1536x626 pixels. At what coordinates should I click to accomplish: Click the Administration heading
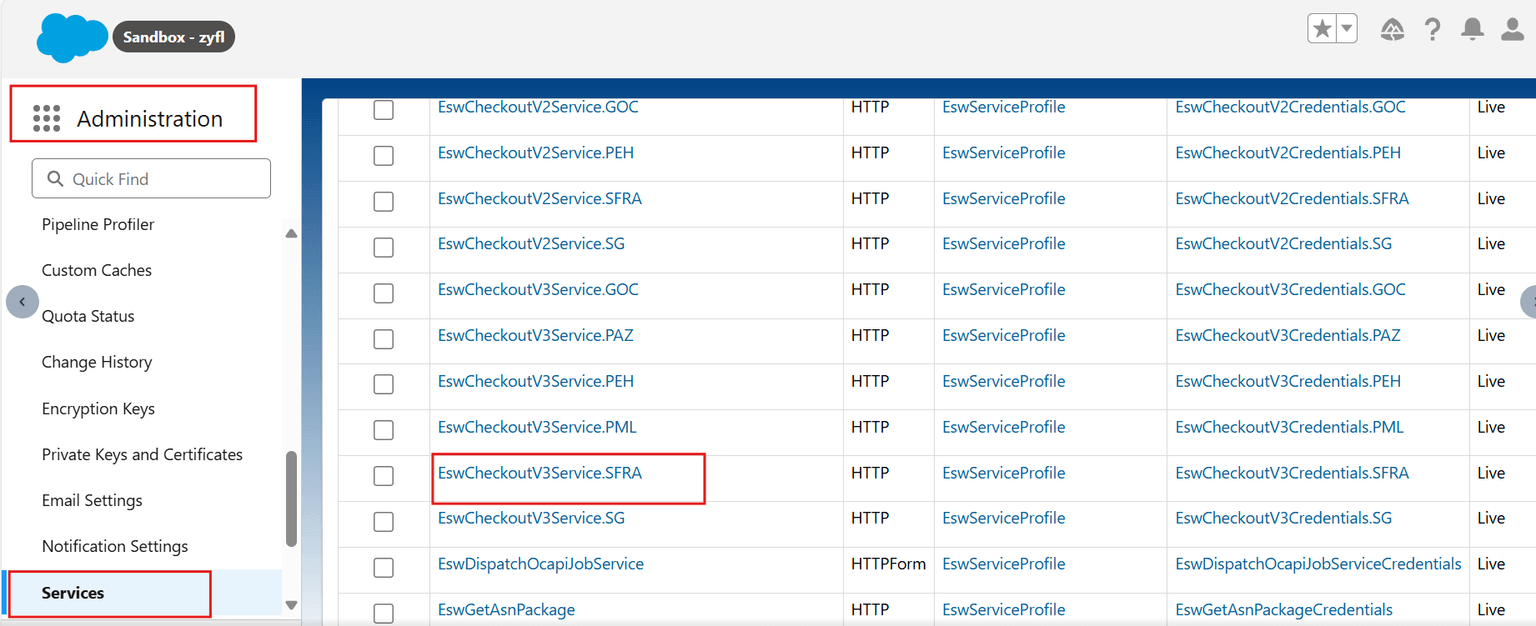point(150,118)
